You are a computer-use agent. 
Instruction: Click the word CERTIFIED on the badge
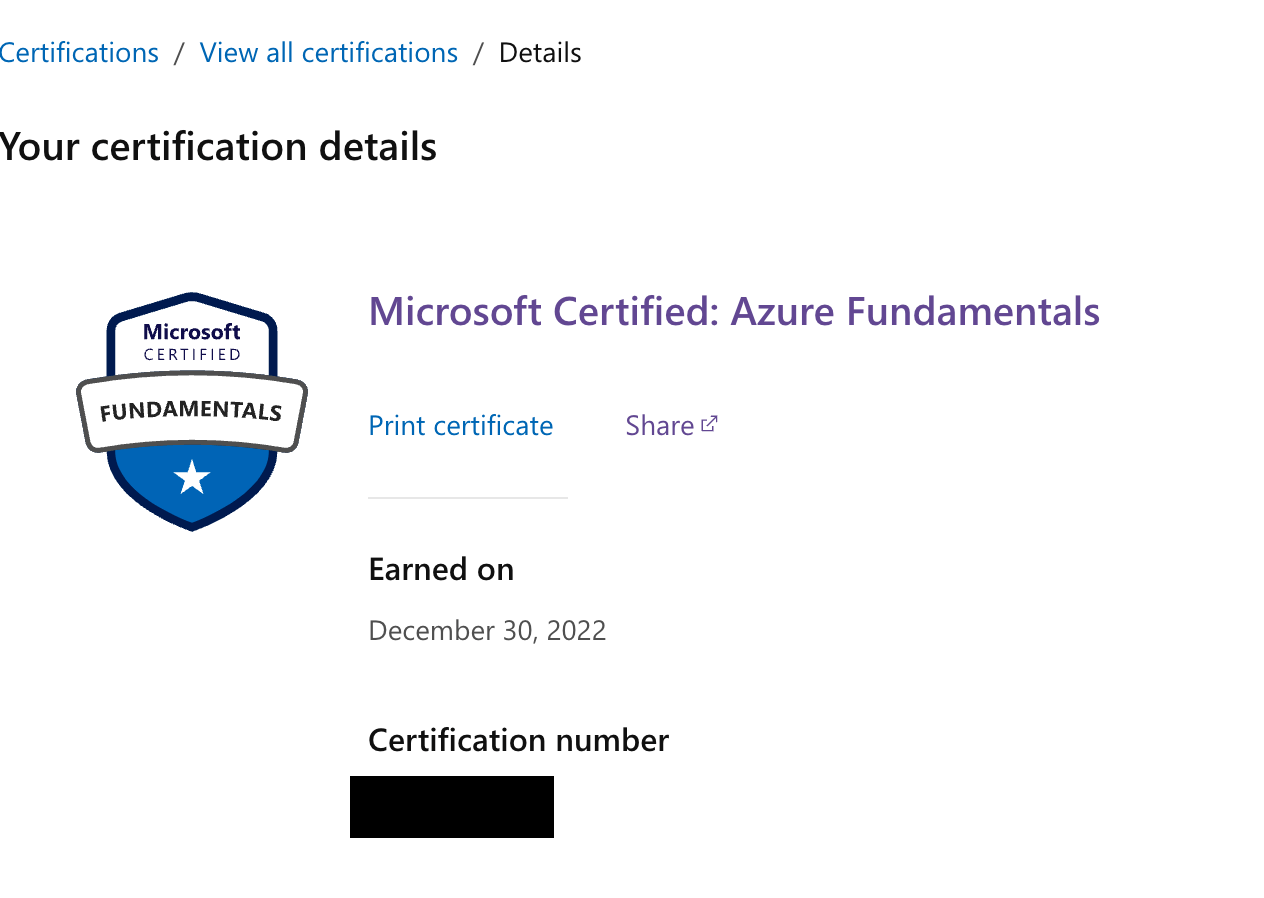coord(192,354)
